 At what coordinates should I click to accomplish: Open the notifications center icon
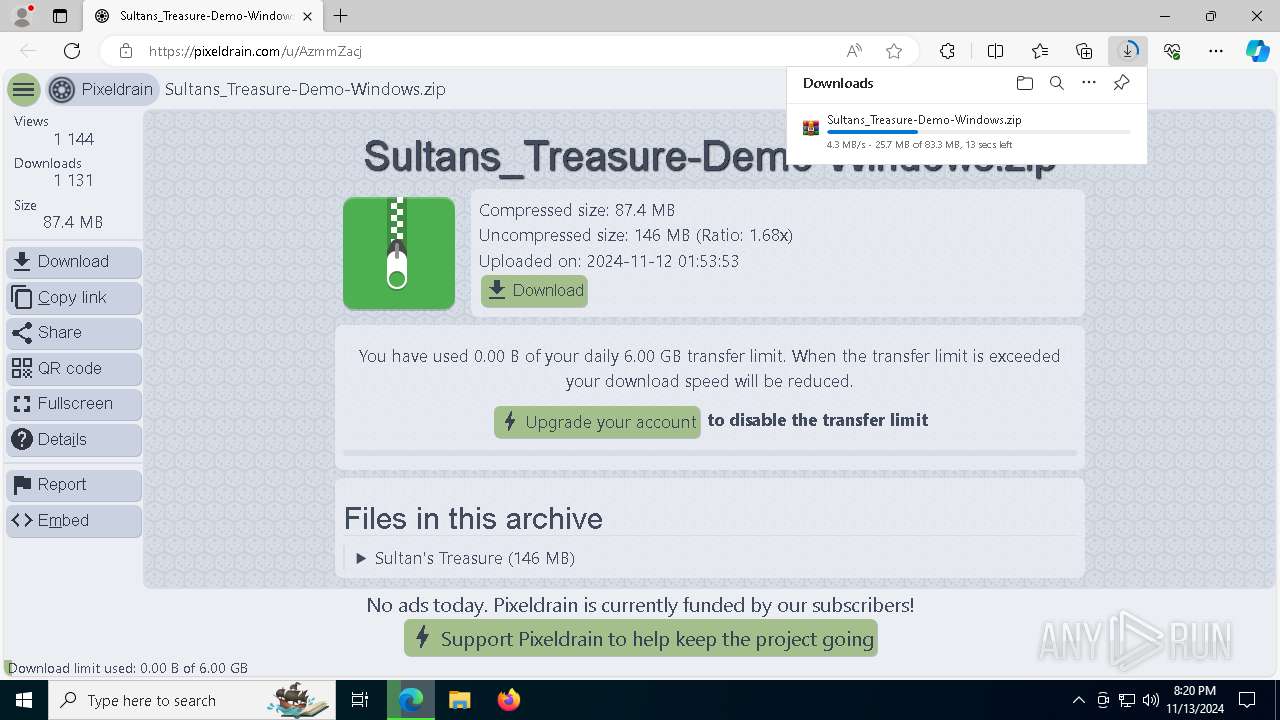pyautogui.click(x=1247, y=700)
